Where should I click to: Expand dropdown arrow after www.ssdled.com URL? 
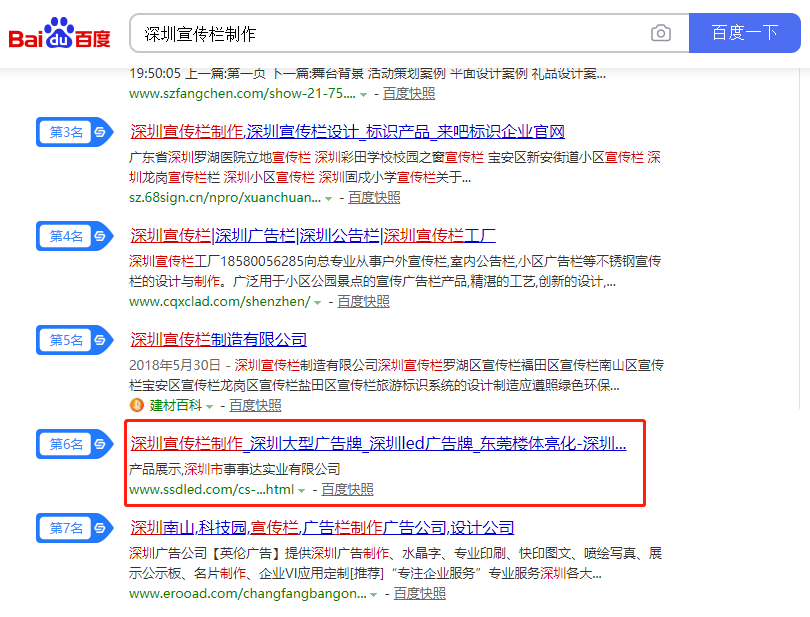302,490
